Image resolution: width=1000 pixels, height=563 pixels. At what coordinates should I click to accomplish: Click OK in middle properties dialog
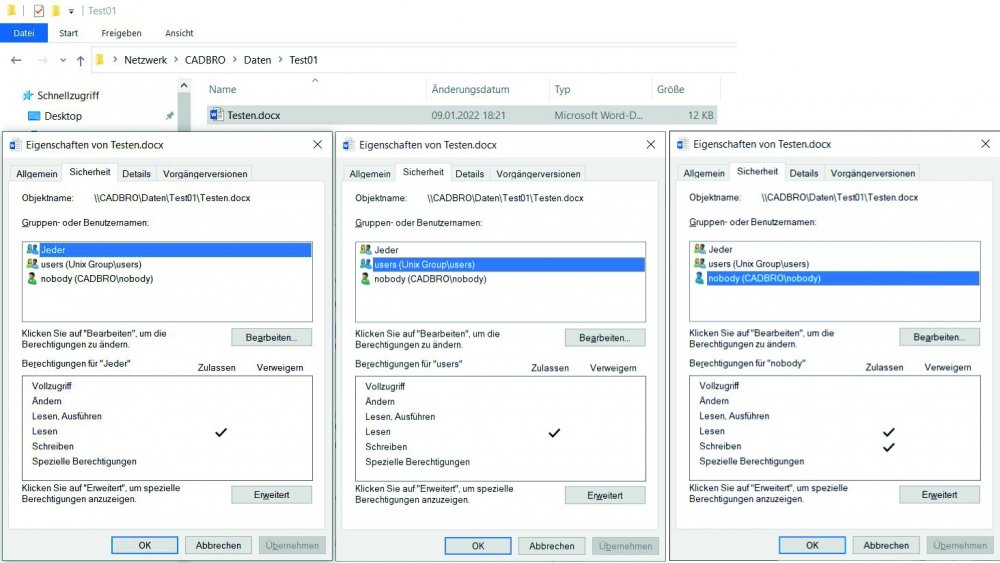[x=478, y=546]
